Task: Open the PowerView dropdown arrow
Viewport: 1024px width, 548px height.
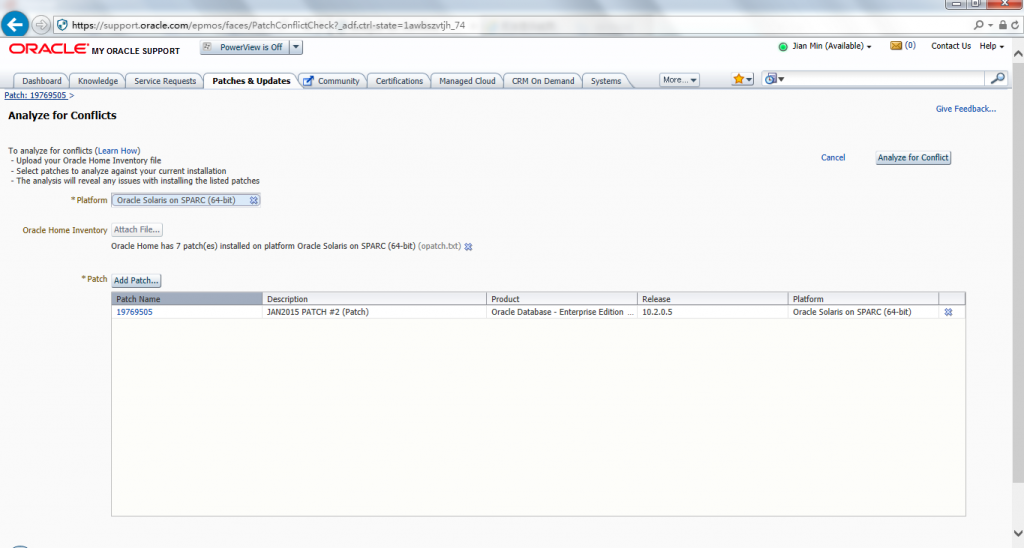Action: [x=296, y=47]
